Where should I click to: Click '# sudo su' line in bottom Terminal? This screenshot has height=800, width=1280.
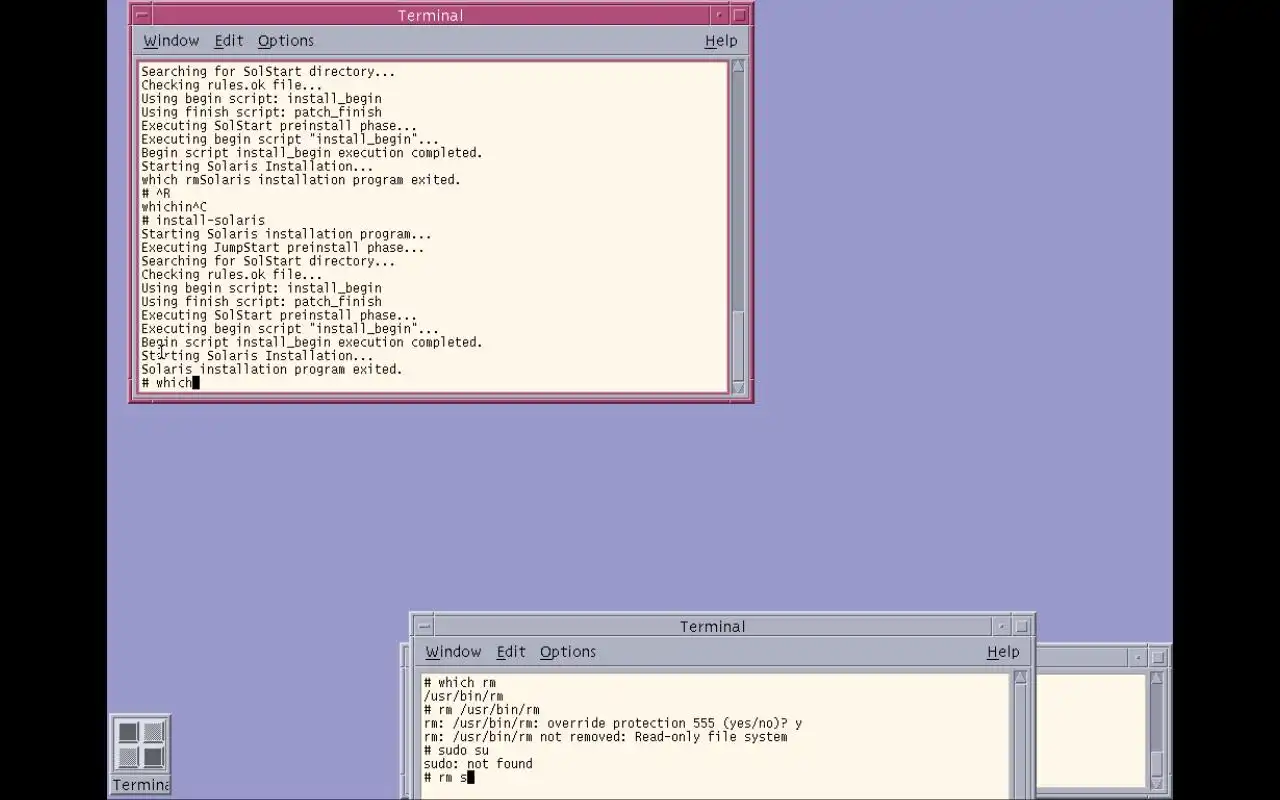pyautogui.click(x=456, y=750)
